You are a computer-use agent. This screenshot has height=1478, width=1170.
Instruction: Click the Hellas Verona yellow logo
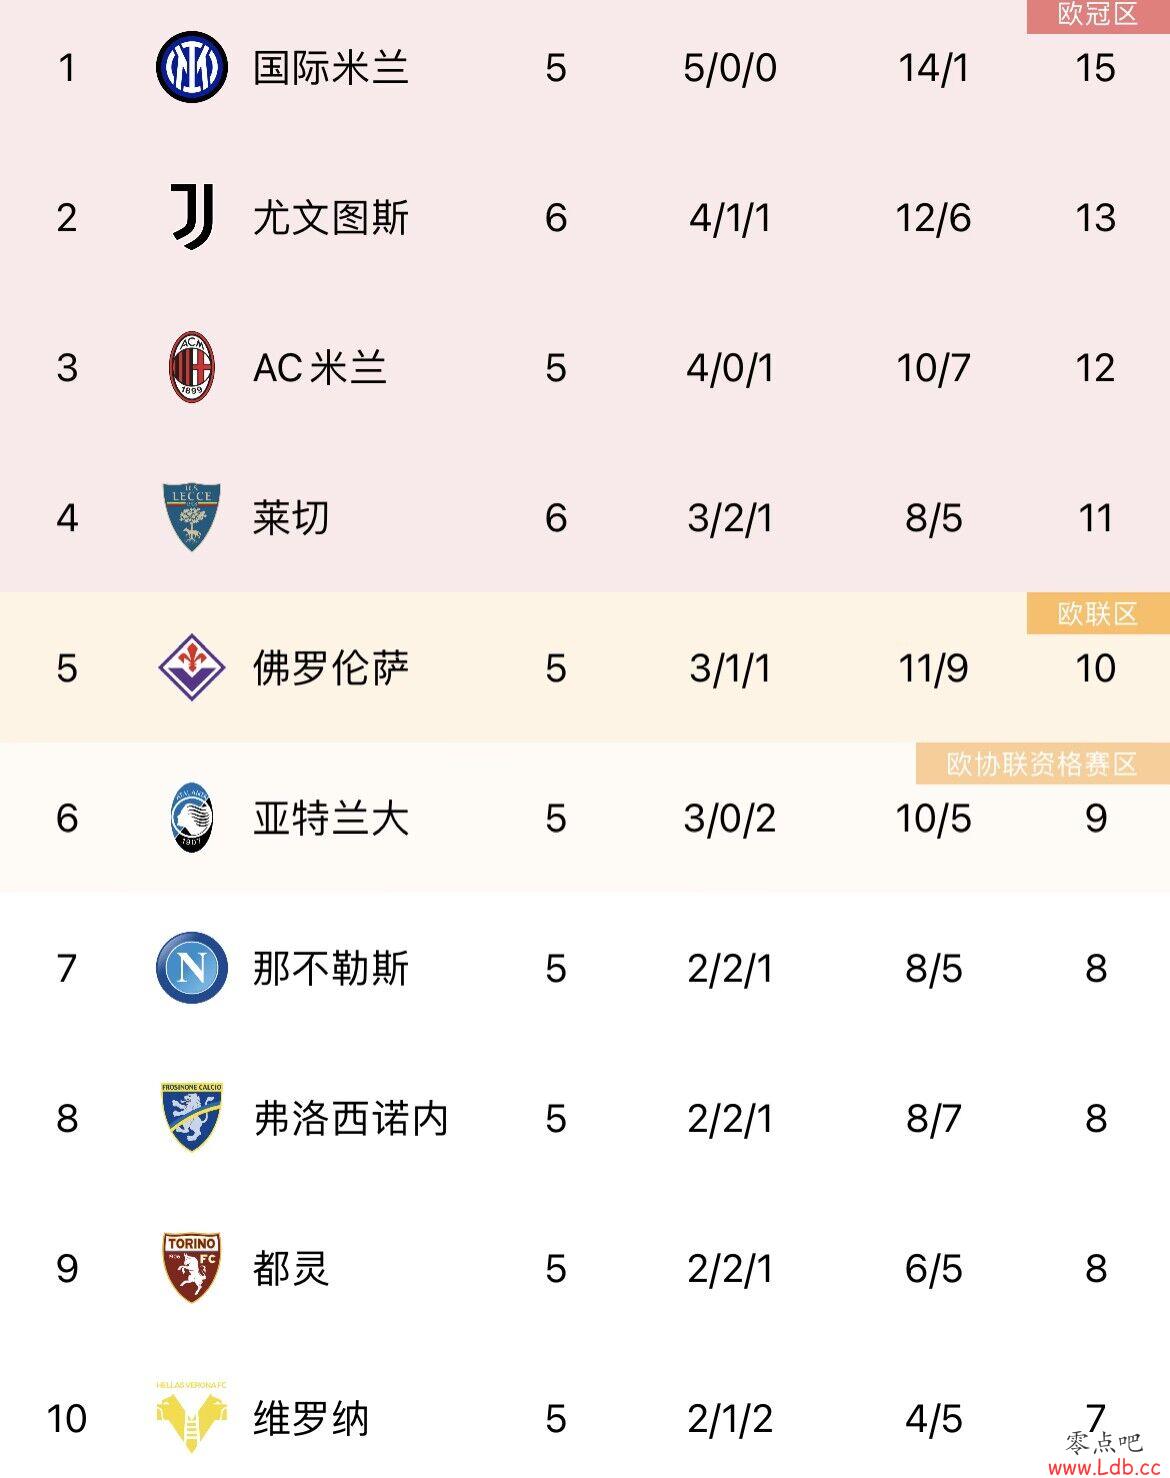click(191, 1417)
